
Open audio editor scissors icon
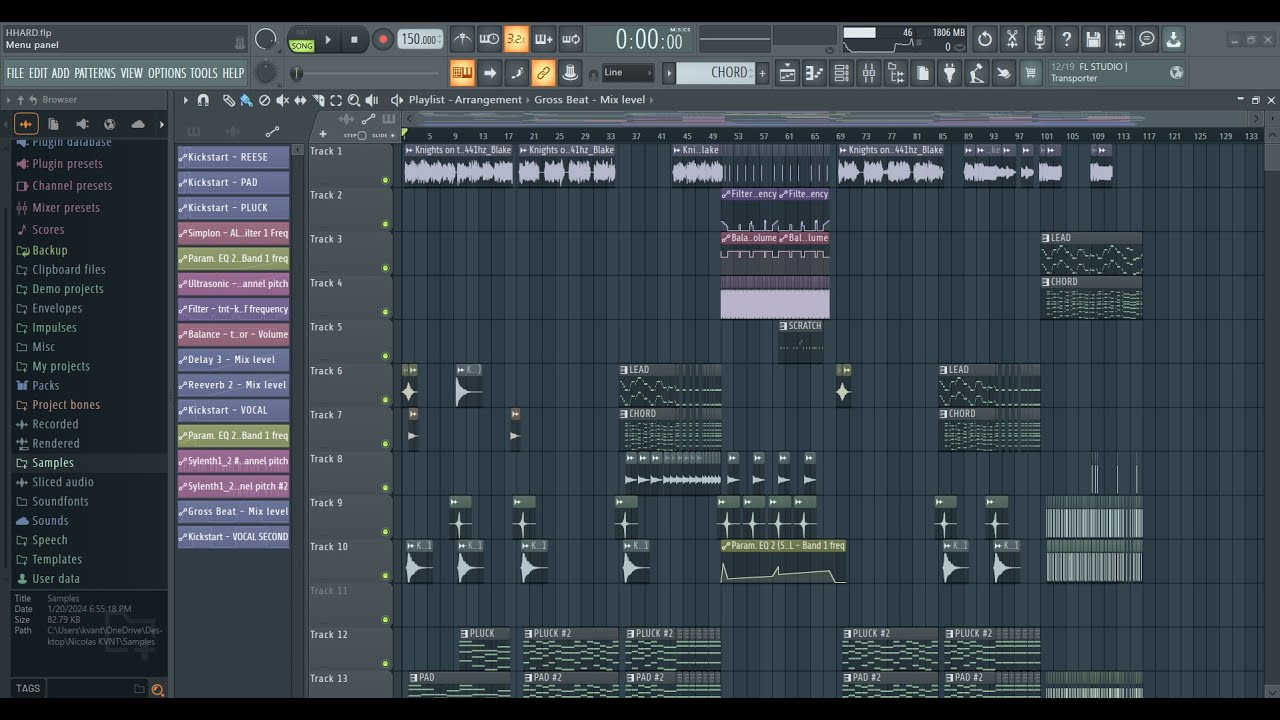pyautogui.click(x=1012, y=39)
